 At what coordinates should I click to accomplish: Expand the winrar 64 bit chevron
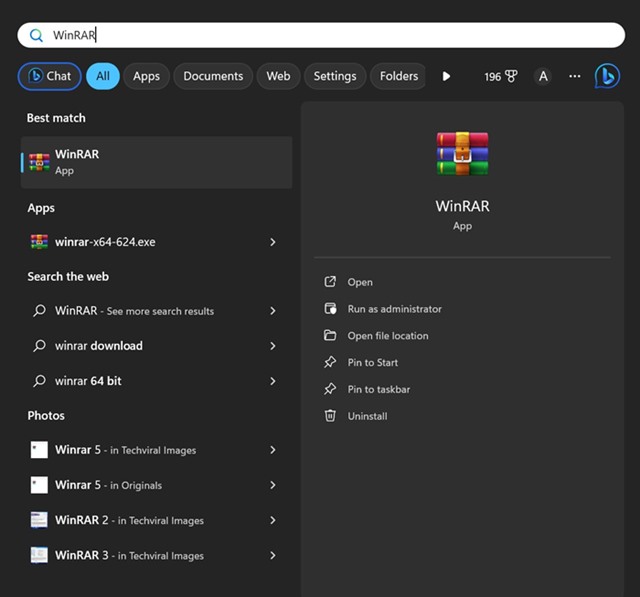click(x=273, y=381)
